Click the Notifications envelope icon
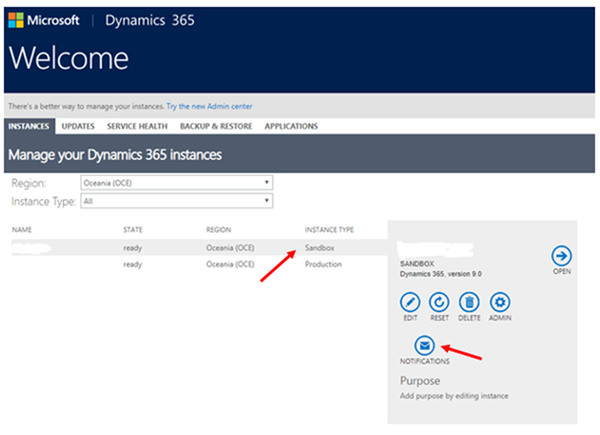 [424, 345]
